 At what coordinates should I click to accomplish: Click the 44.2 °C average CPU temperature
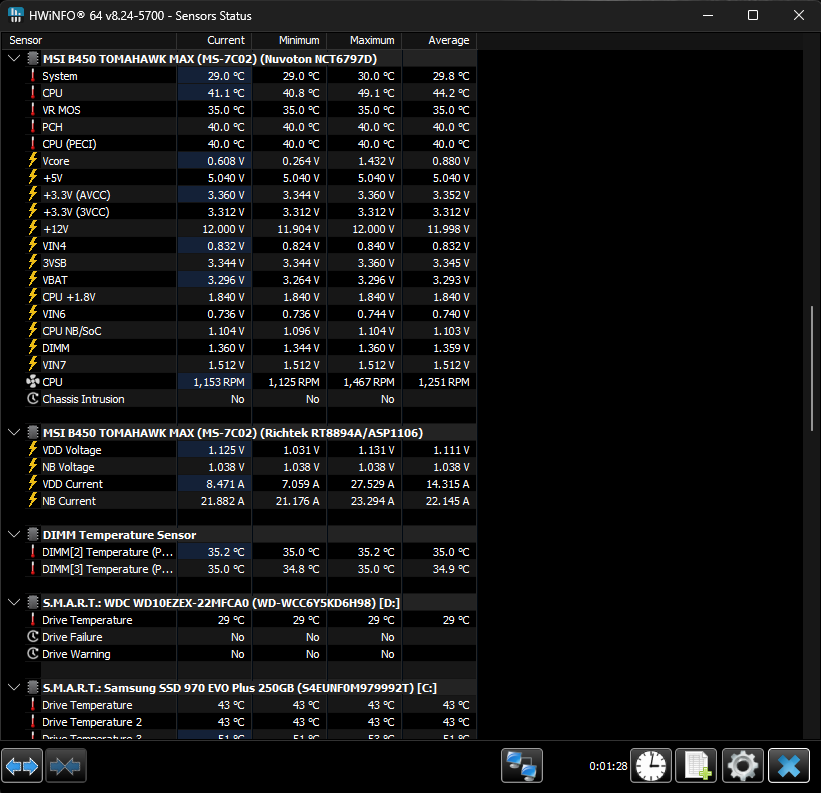(451, 93)
